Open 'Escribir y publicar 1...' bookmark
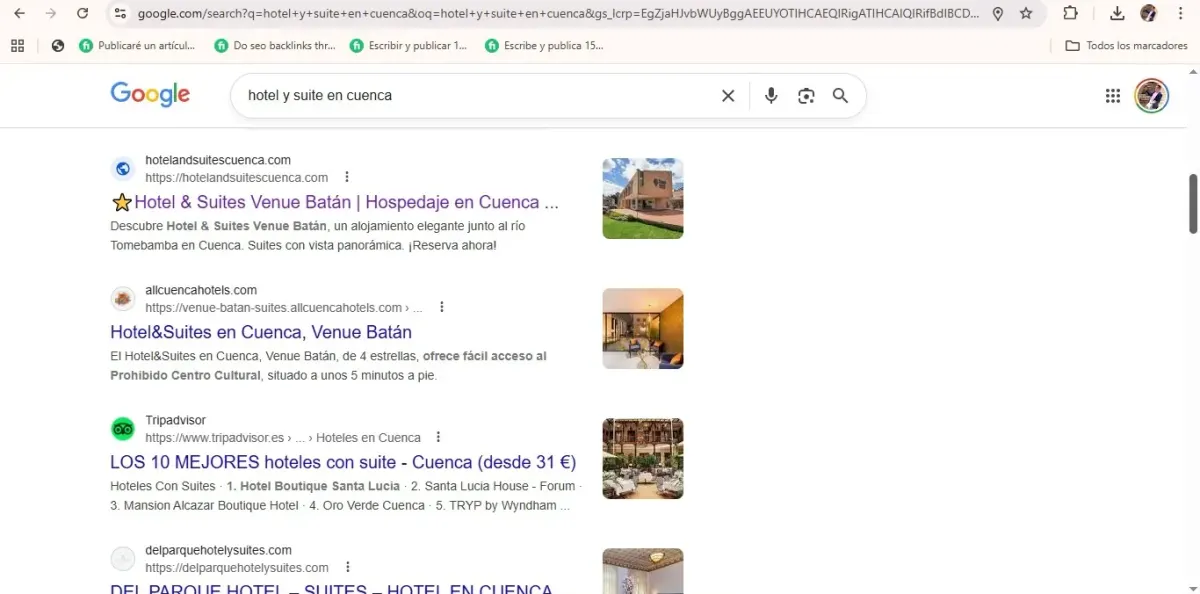Screen dimensions: 1200x594 tap(408, 46)
